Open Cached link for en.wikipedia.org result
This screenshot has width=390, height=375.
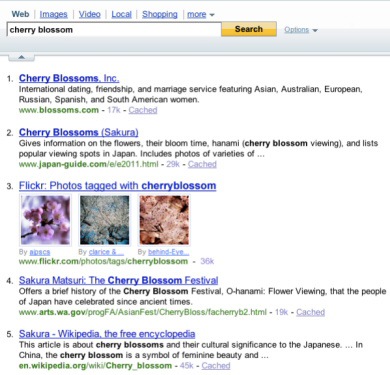216,366
